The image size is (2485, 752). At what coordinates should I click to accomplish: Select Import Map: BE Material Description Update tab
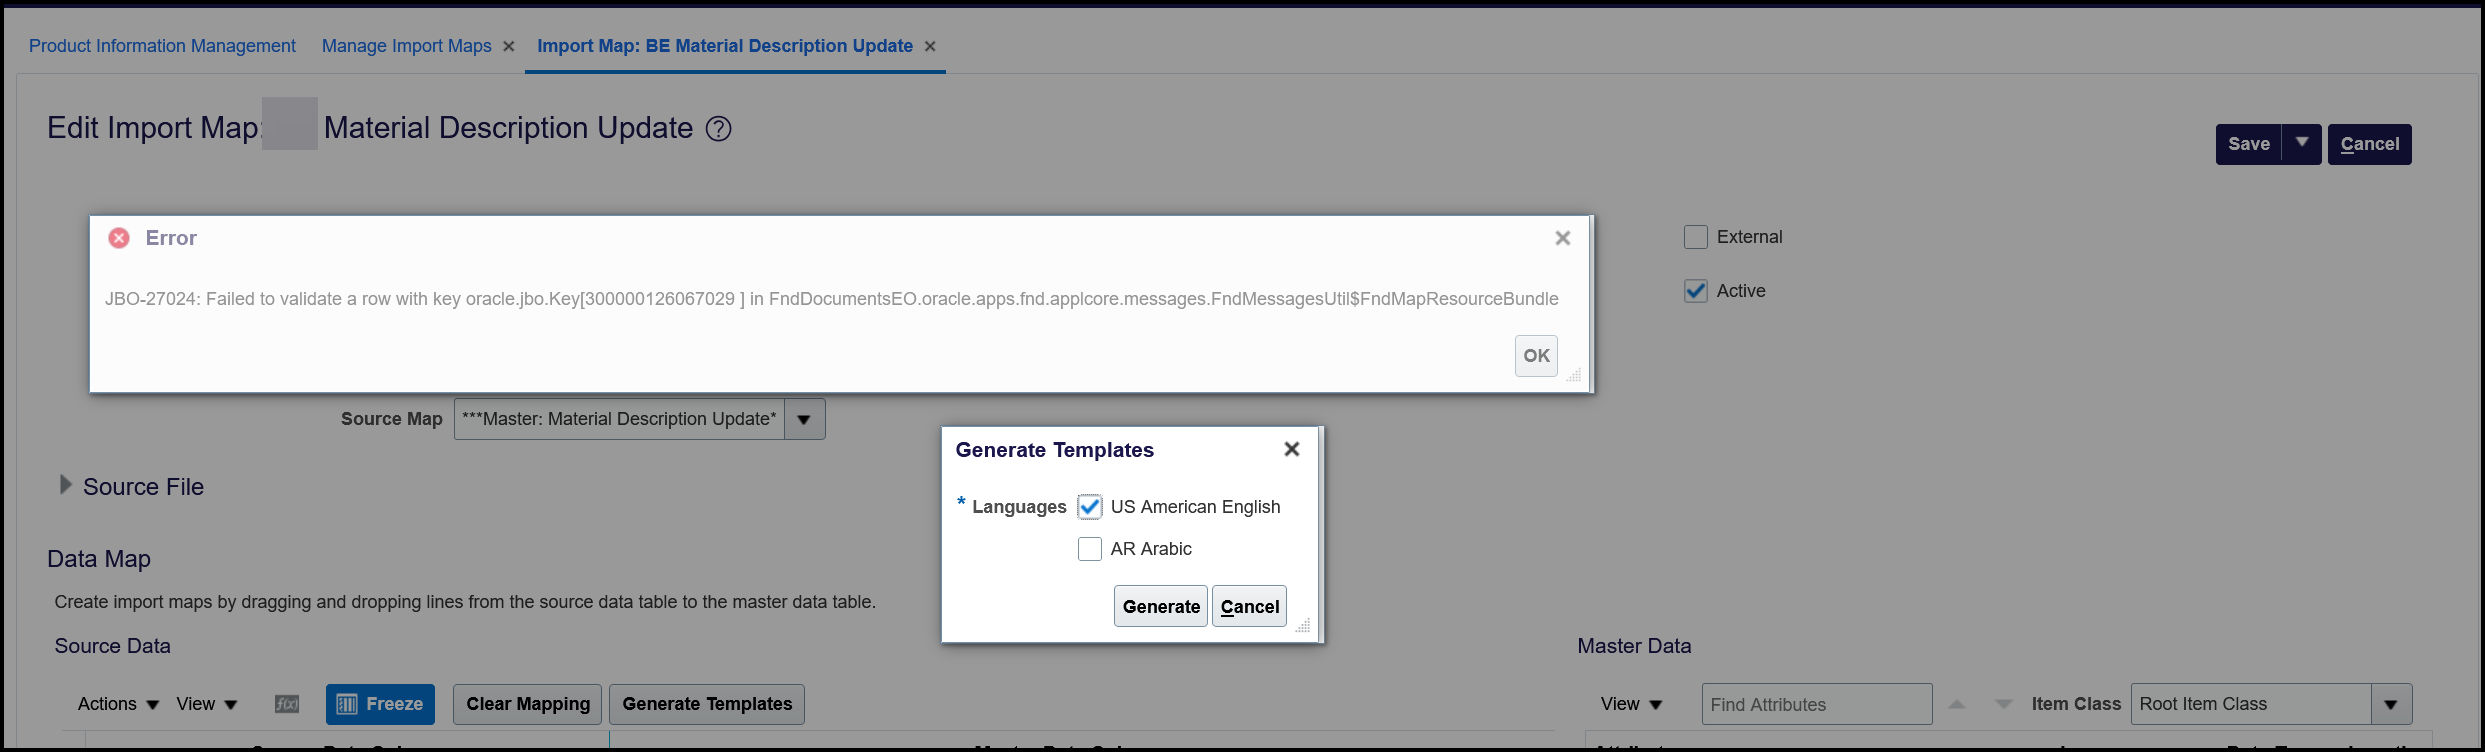pos(725,46)
